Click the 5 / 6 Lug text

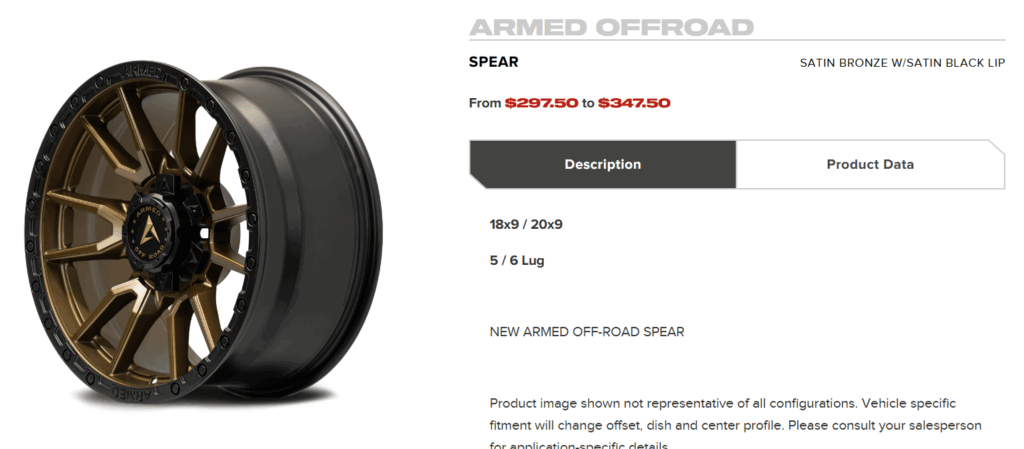tap(517, 260)
